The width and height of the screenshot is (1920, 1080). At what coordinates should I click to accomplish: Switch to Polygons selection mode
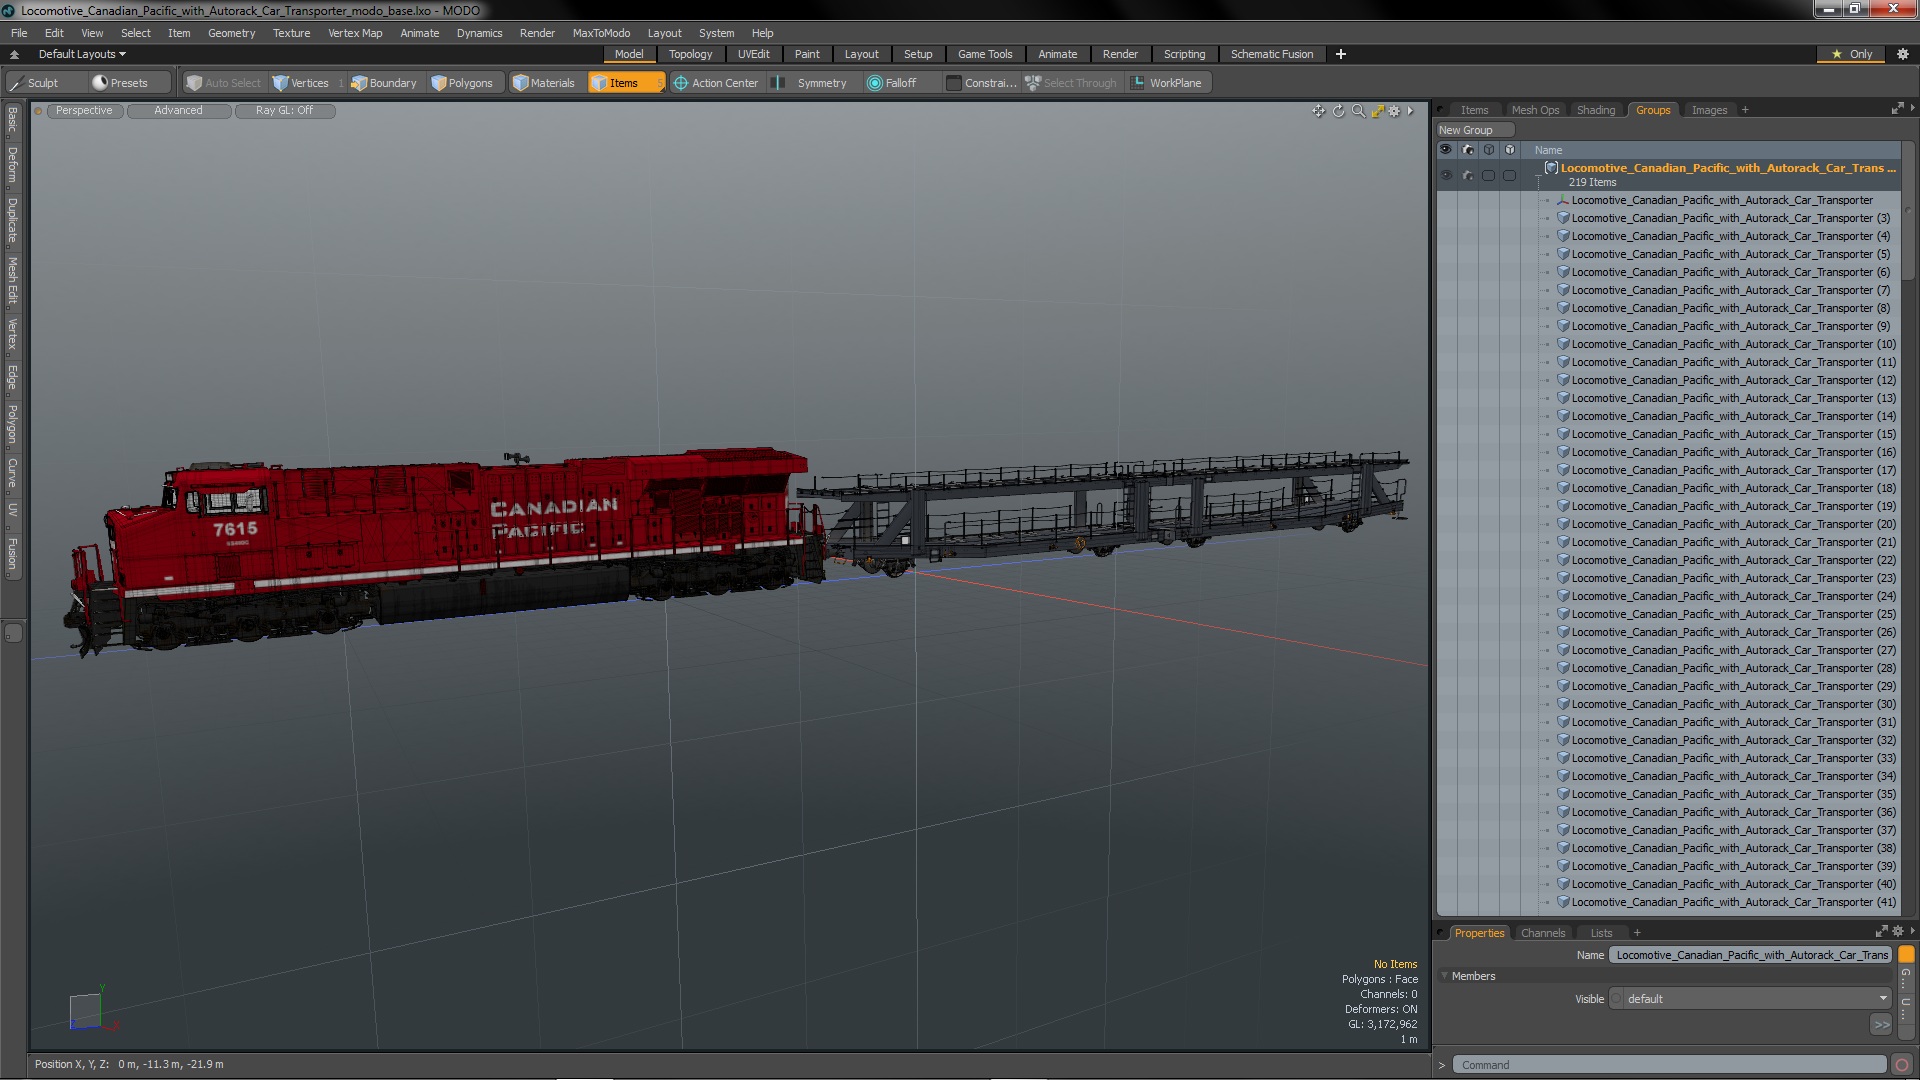pos(462,83)
